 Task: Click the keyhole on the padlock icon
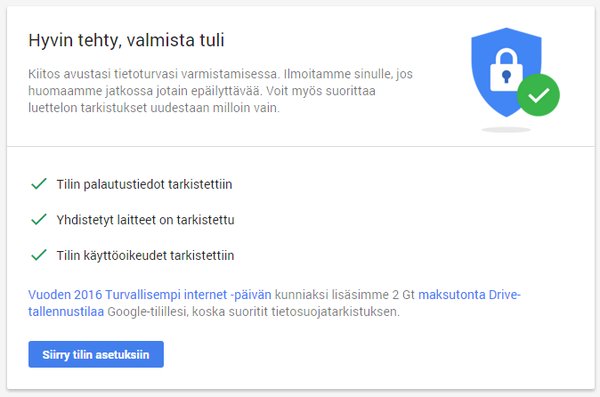[x=506, y=76]
